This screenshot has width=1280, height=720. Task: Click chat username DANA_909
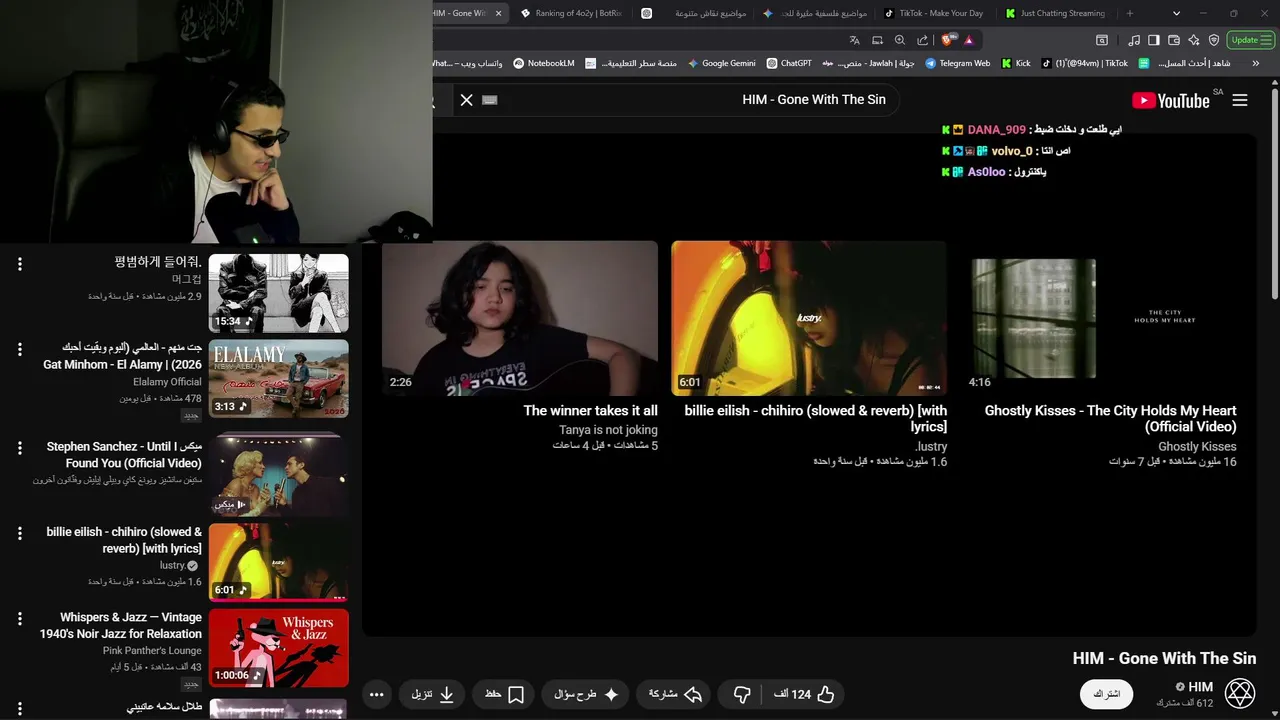click(x=996, y=130)
